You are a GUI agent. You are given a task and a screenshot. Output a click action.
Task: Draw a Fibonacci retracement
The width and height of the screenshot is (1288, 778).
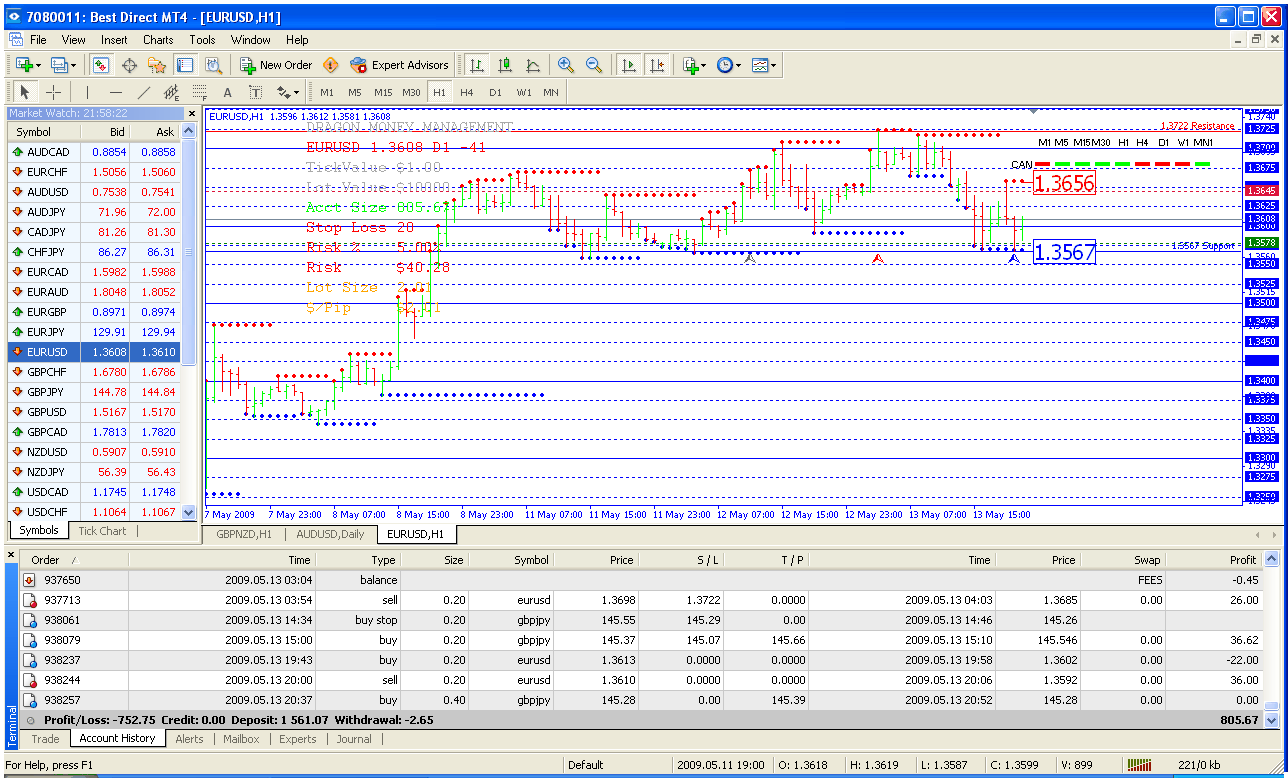tap(200, 92)
